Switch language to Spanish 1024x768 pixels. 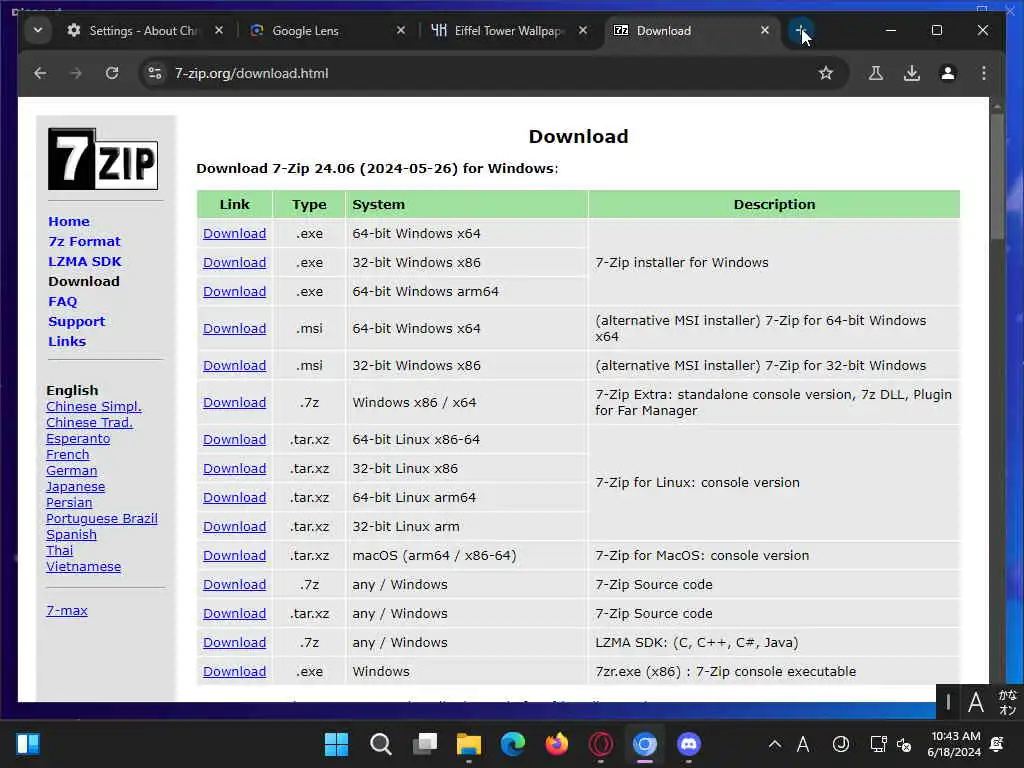point(71,535)
